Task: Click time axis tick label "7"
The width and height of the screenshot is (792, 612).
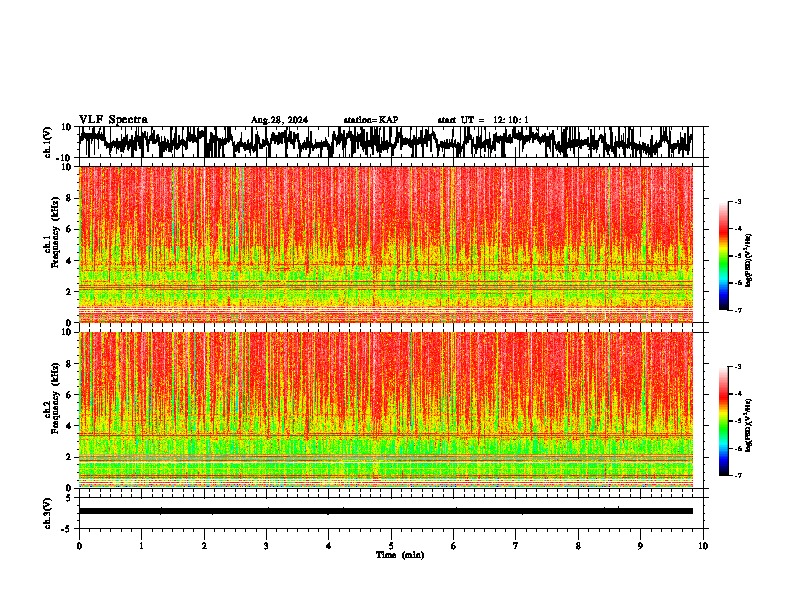Action: [516, 546]
